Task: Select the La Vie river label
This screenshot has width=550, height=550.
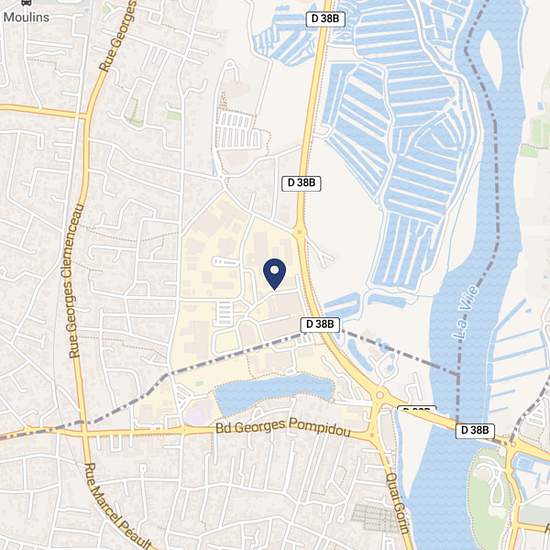Action: point(465,313)
